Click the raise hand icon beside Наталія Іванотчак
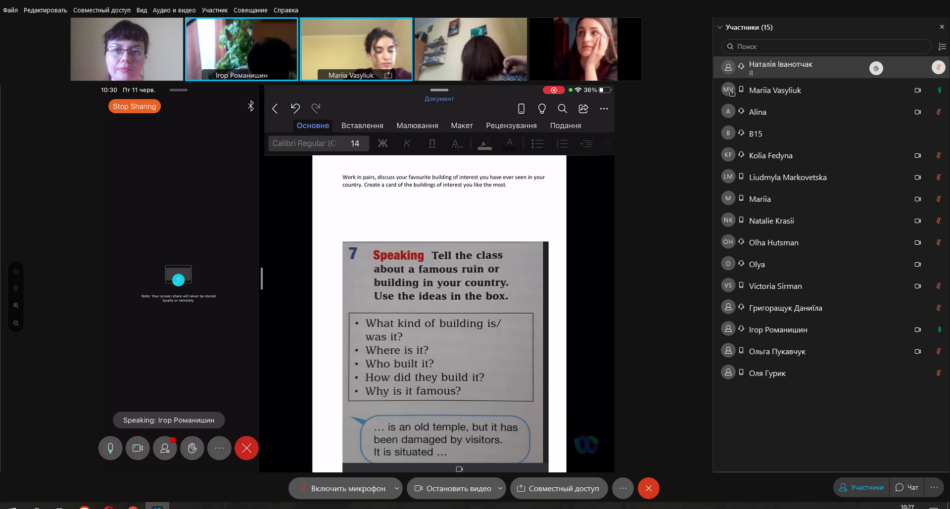The height and width of the screenshot is (509, 950). 876,68
